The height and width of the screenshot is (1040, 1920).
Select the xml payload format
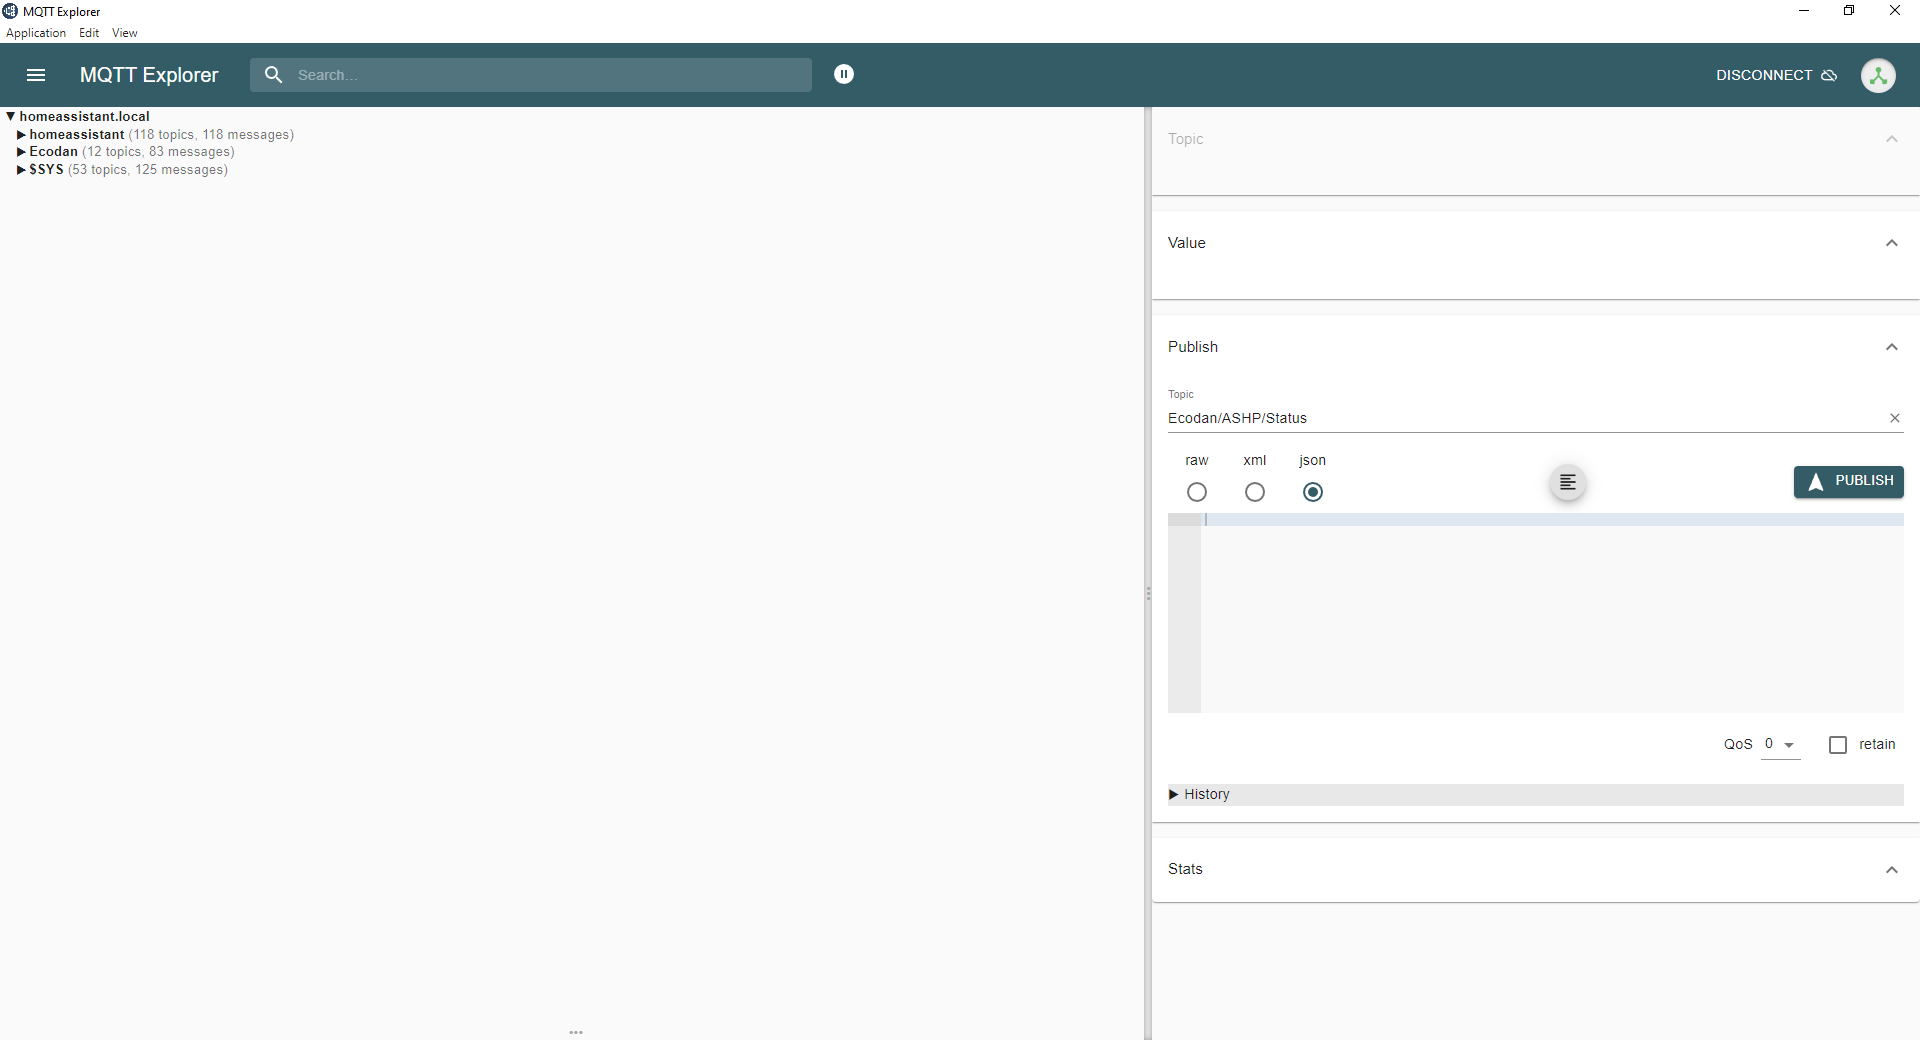(1254, 492)
